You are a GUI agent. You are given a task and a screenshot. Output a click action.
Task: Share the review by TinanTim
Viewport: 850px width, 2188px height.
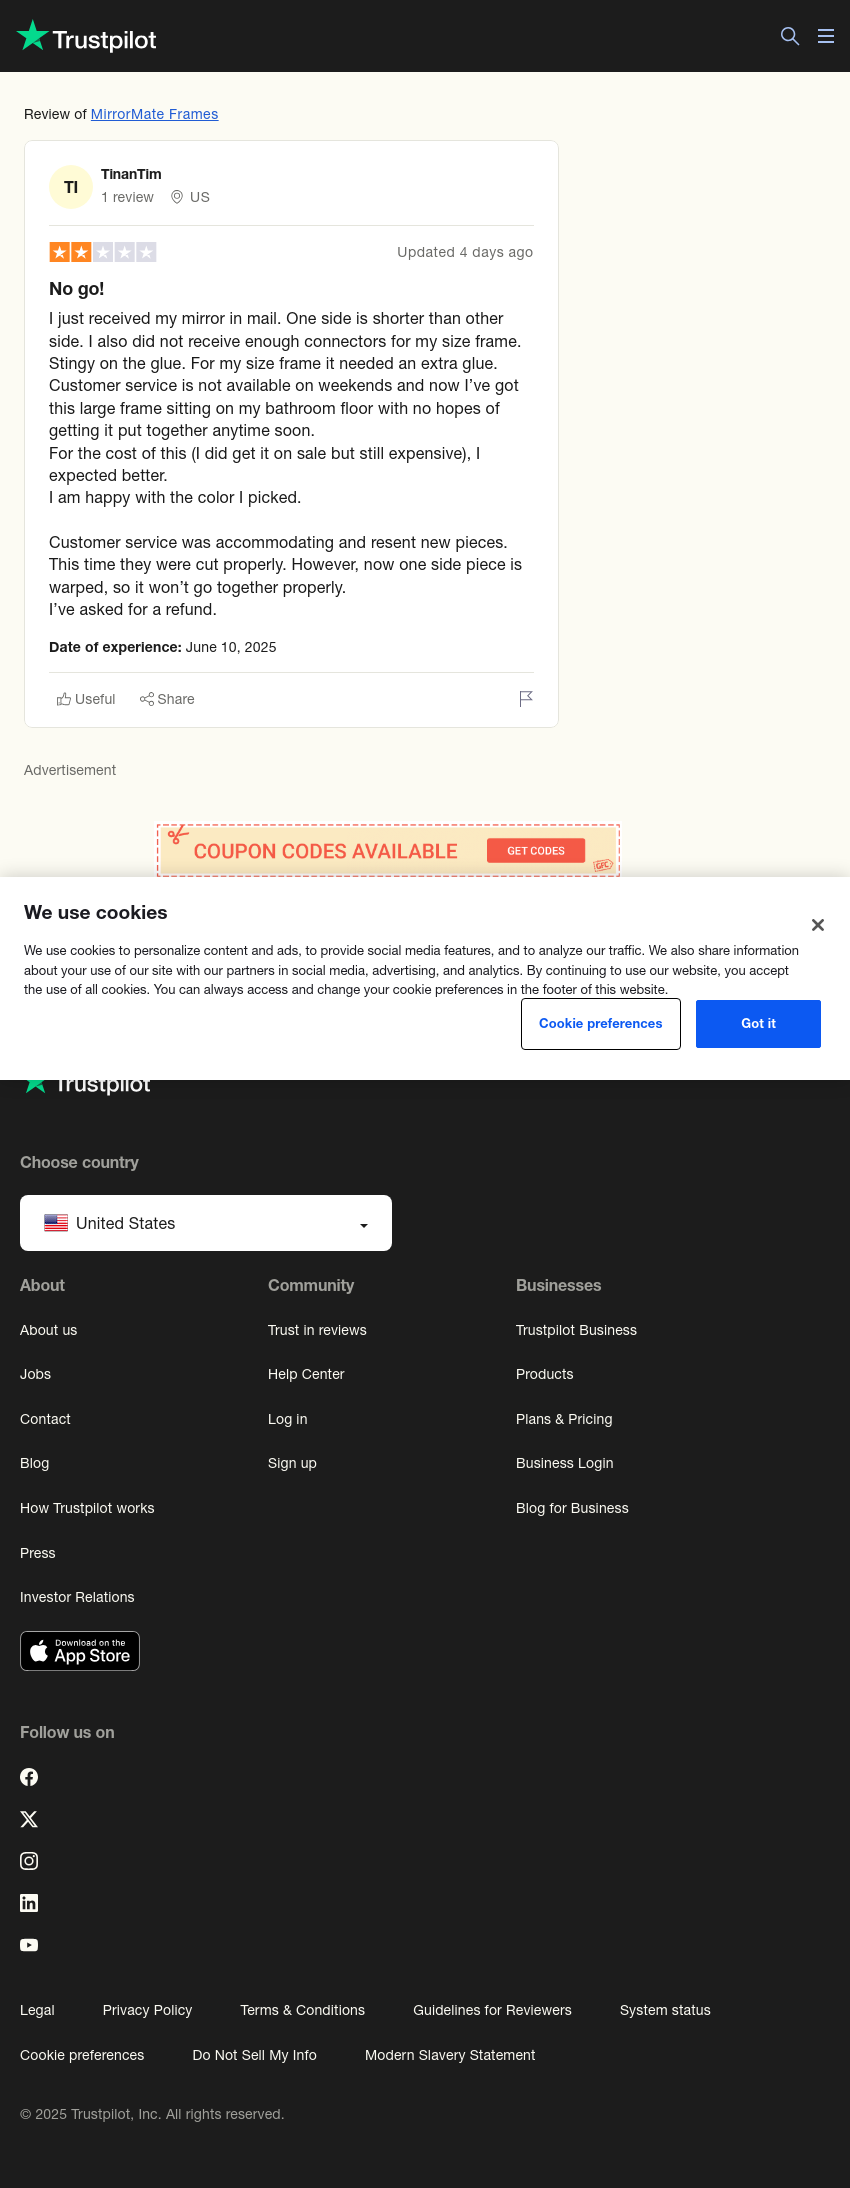coord(167,699)
